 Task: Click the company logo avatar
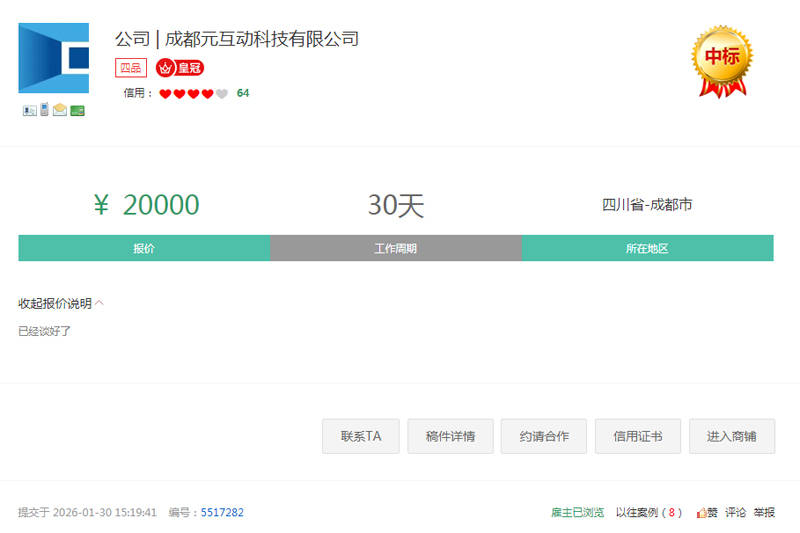pos(53,59)
